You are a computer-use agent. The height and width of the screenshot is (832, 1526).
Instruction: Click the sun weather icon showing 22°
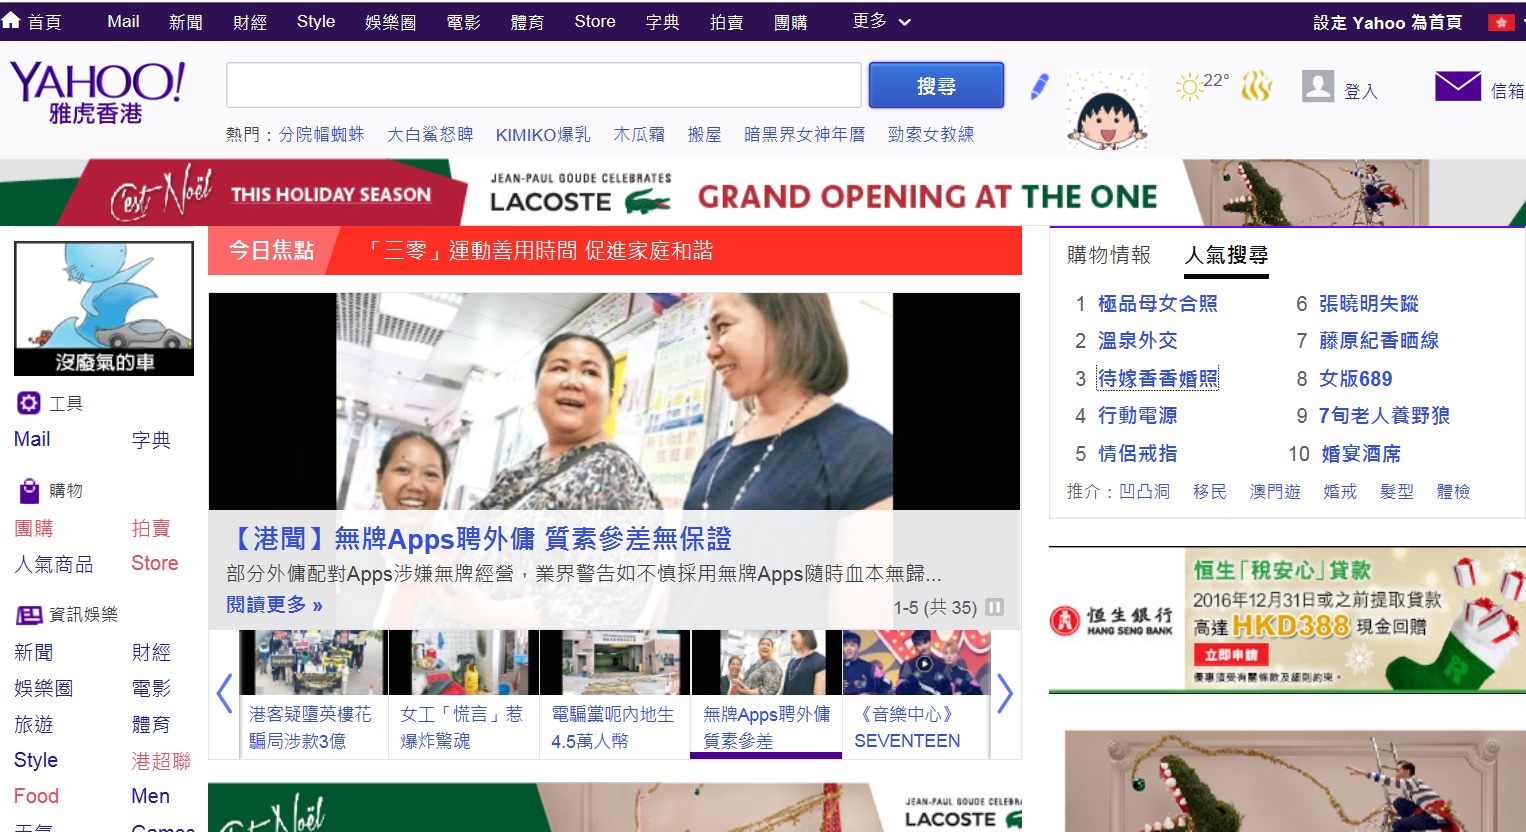pos(1191,85)
